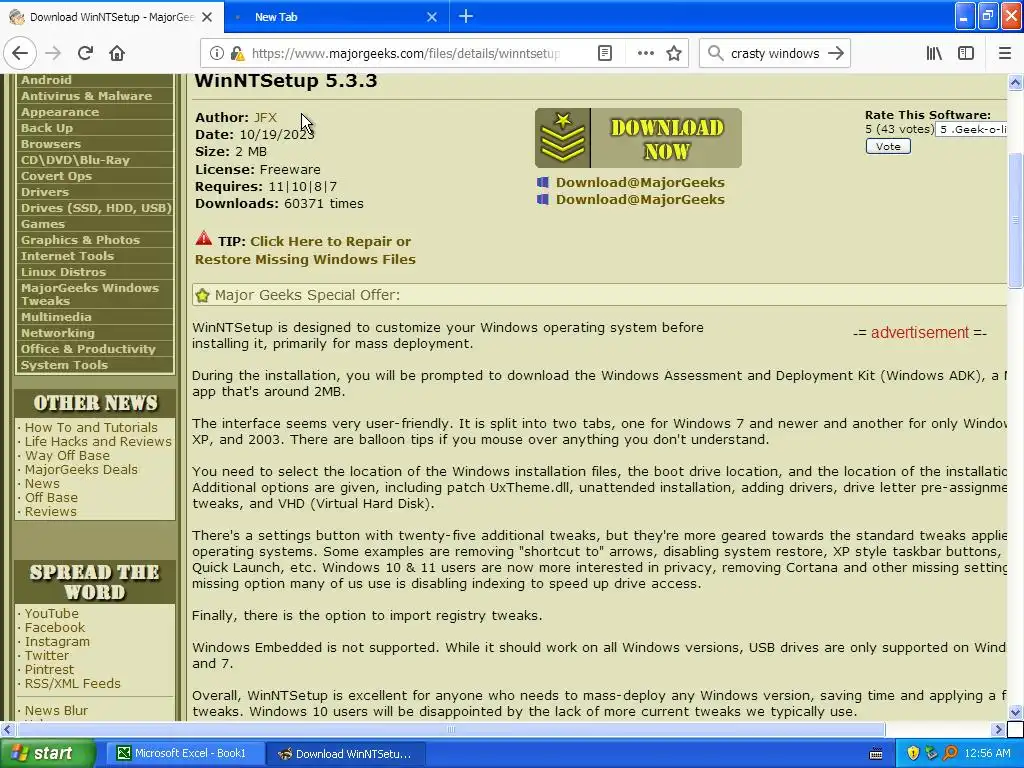This screenshot has width=1024, height=768.
Task: Open the Repair or Restore Windows Files tip
Action: (x=305, y=250)
